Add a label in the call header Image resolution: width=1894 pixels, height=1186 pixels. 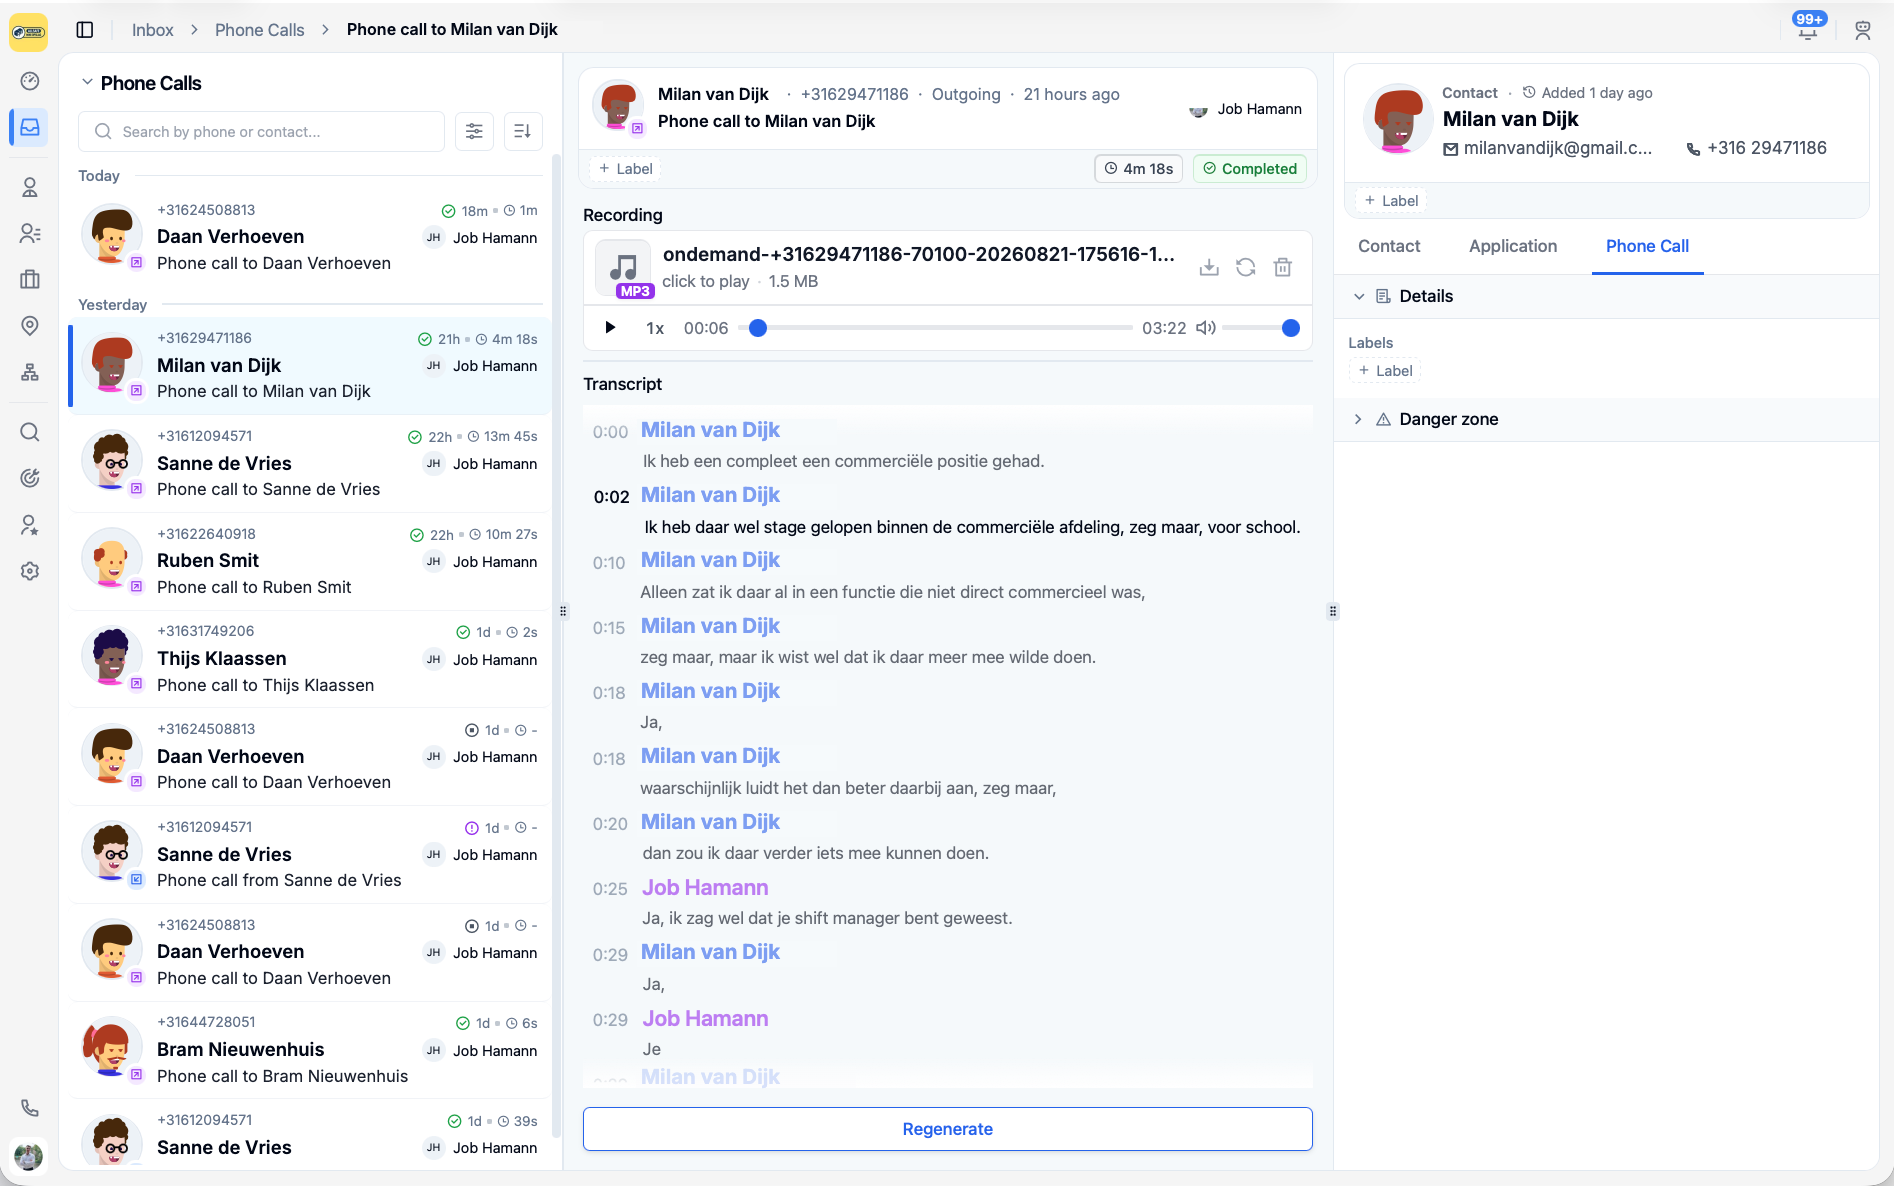(626, 169)
